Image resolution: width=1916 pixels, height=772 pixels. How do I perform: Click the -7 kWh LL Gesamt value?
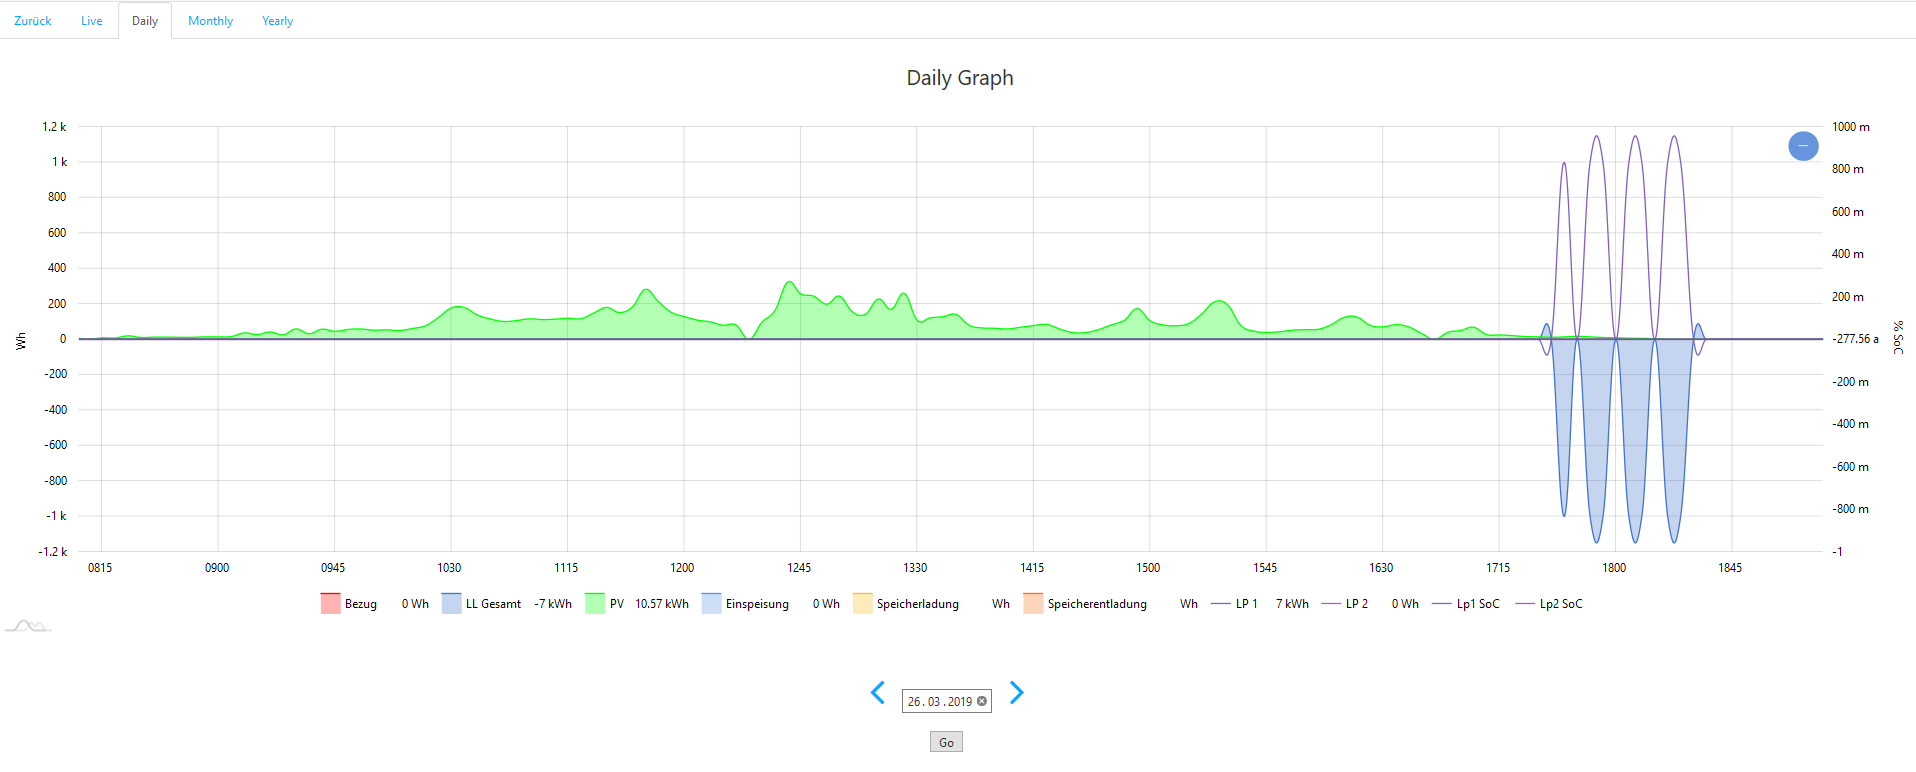tap(553, 604)
